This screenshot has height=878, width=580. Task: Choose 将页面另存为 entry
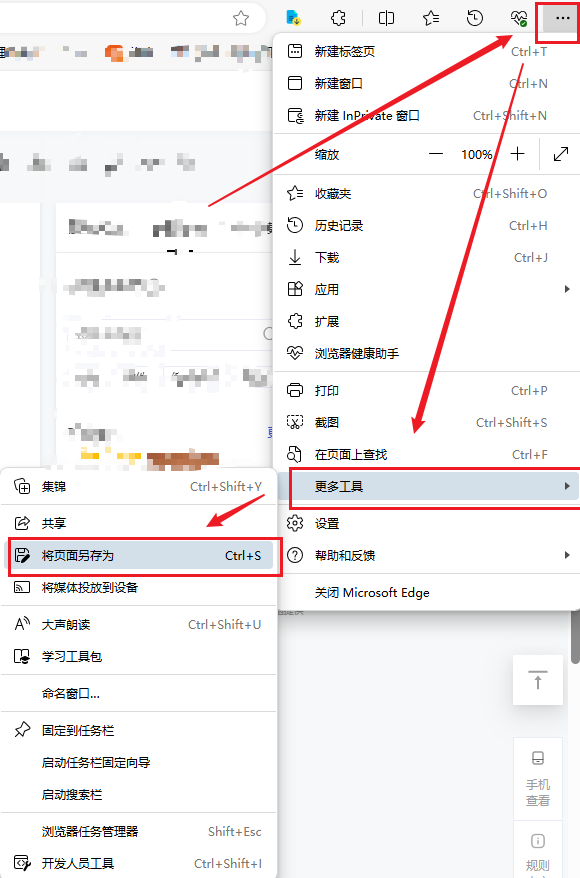[x=138, y=555]
